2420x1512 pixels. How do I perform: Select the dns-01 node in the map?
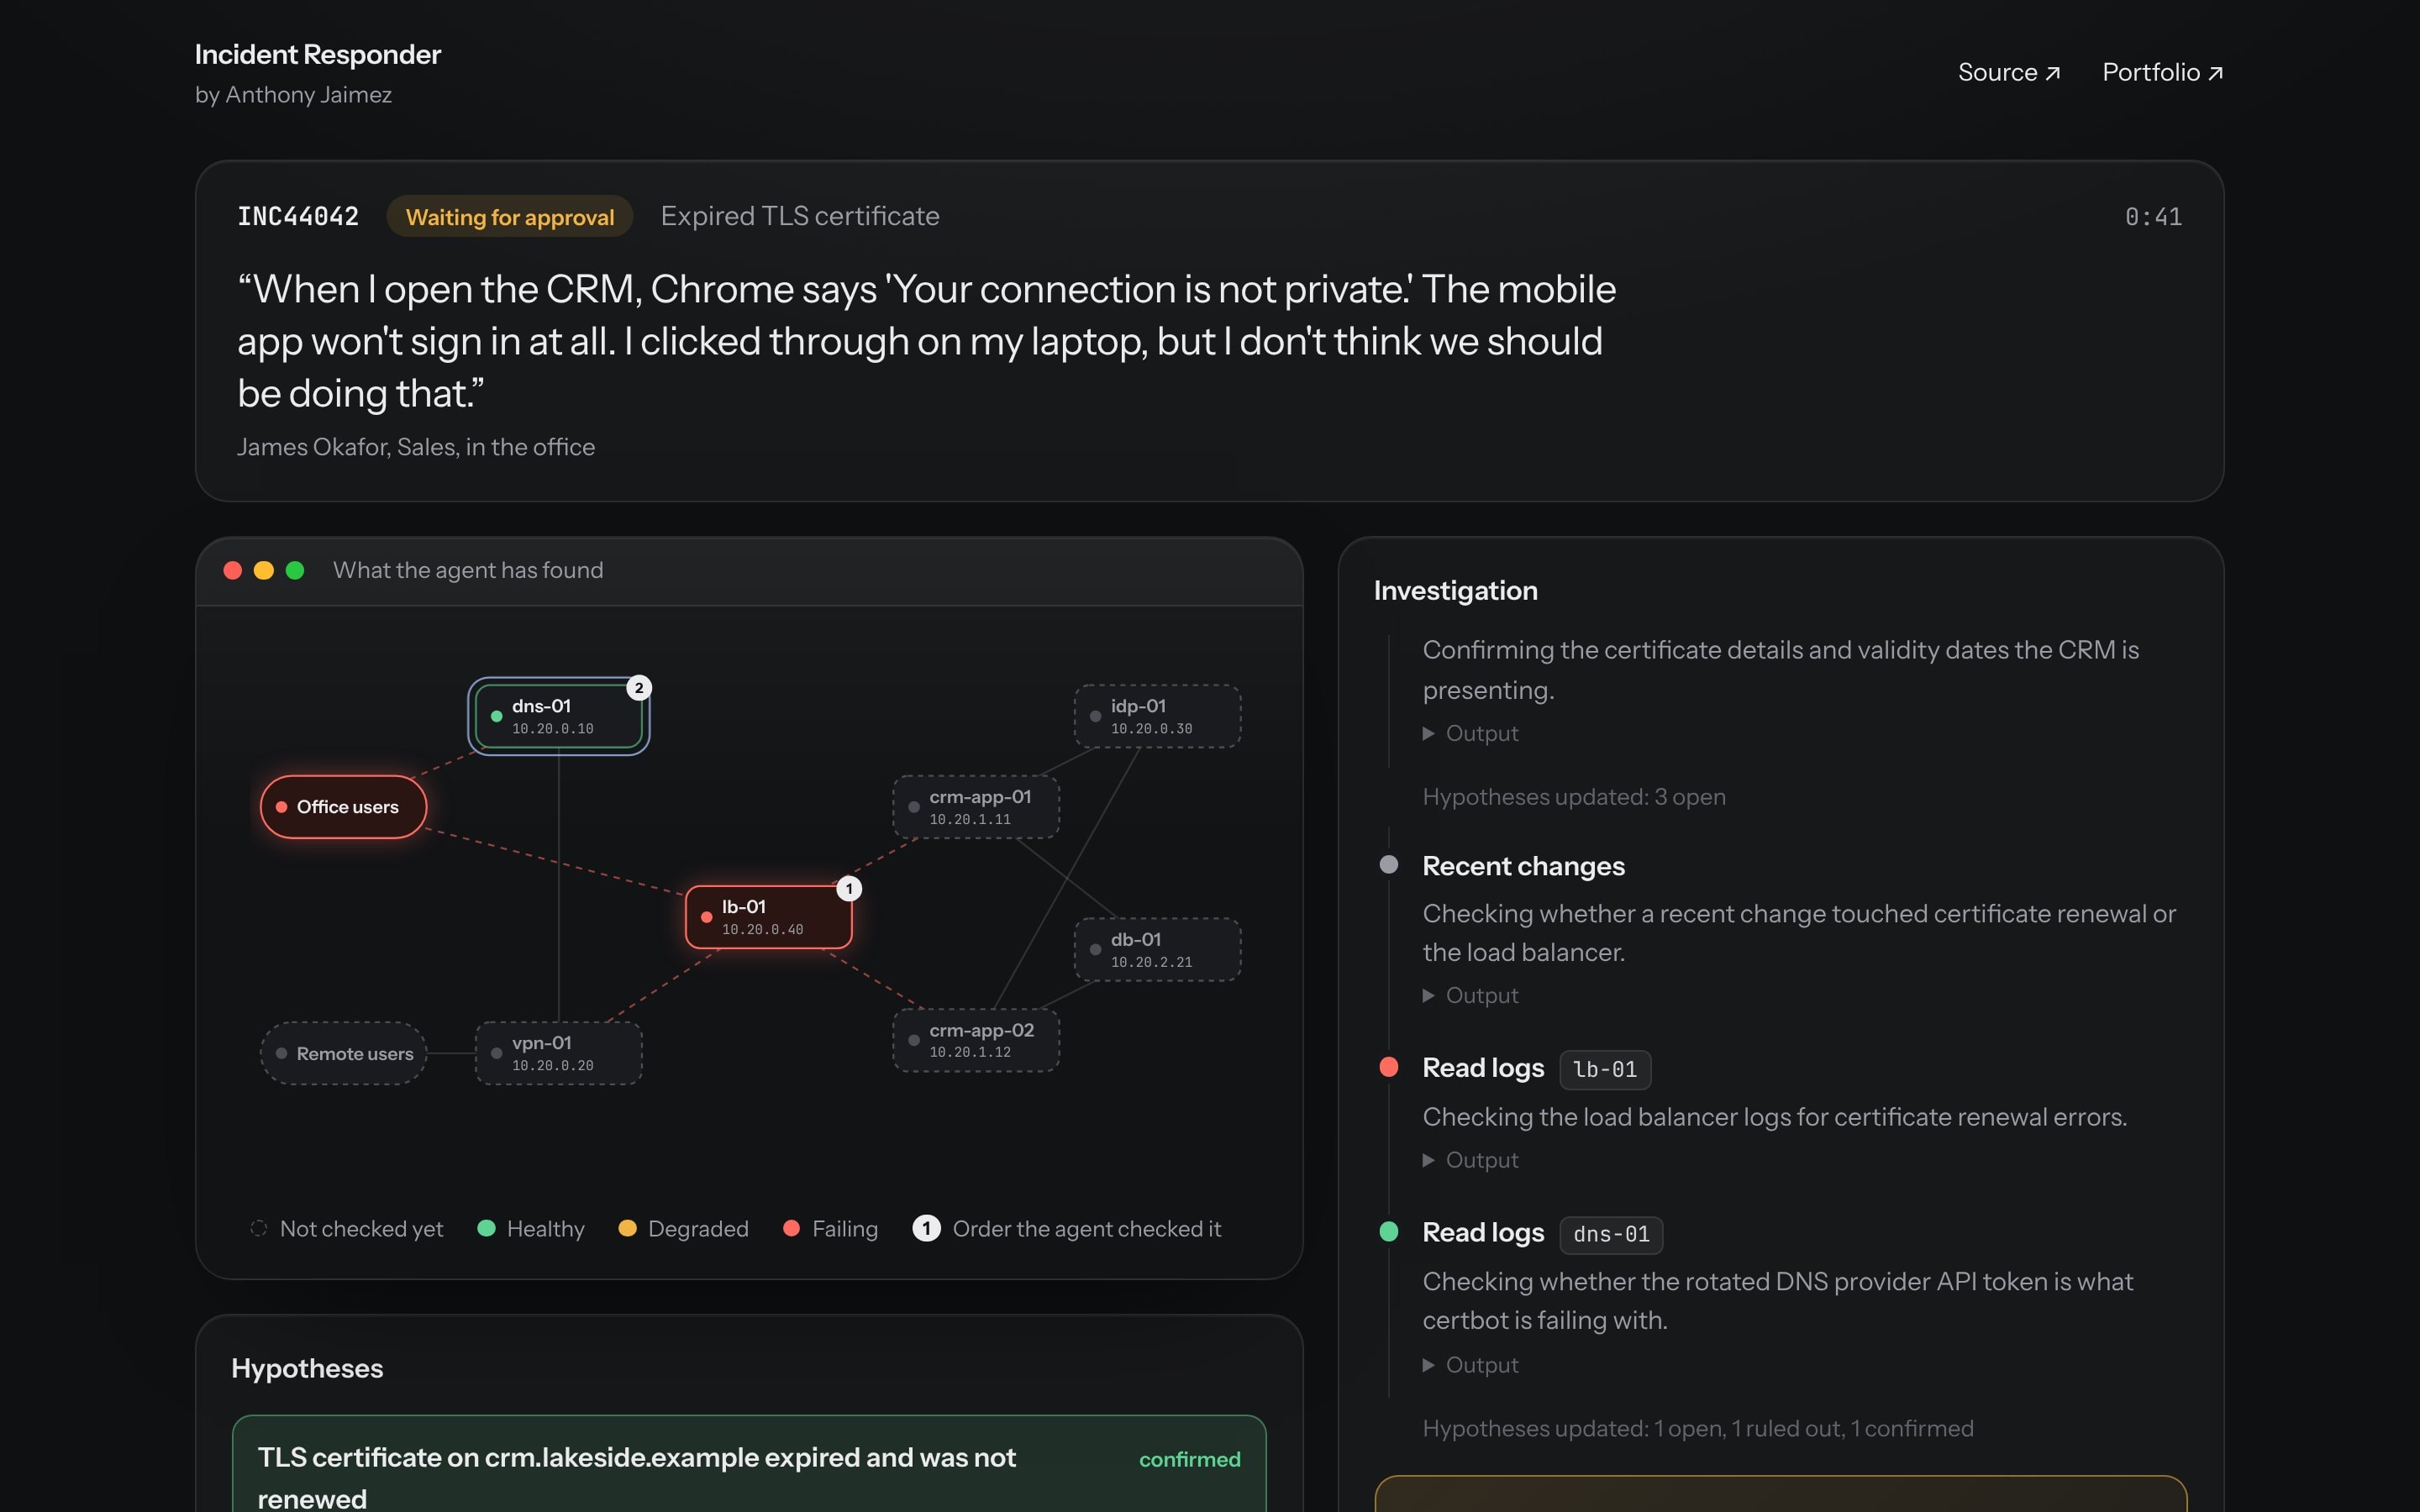(x=559, y=716)
